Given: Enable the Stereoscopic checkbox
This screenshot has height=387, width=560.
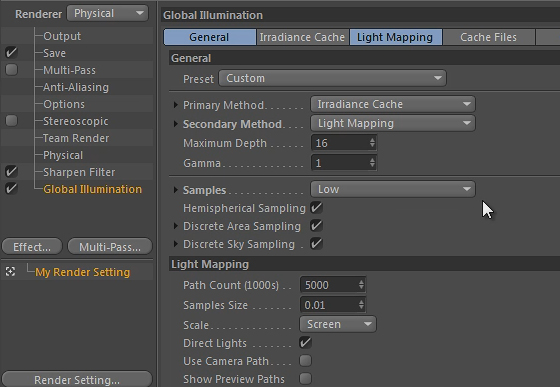Looking at the screenshot, I should pyautogui.click(x=11, y=121).
